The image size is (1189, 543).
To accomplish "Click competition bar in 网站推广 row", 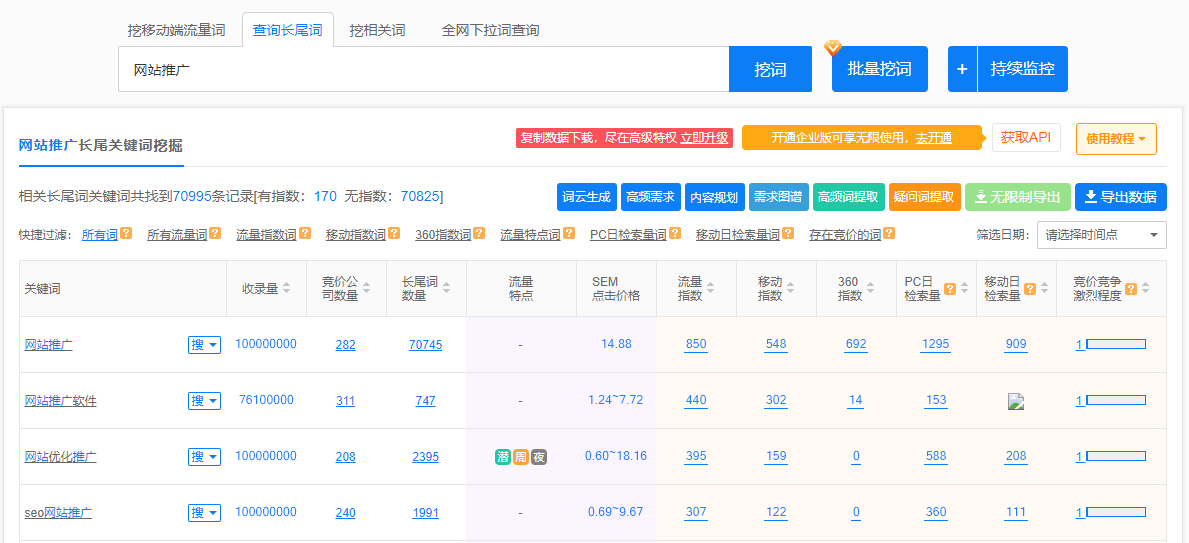I will click(1116, 344).
